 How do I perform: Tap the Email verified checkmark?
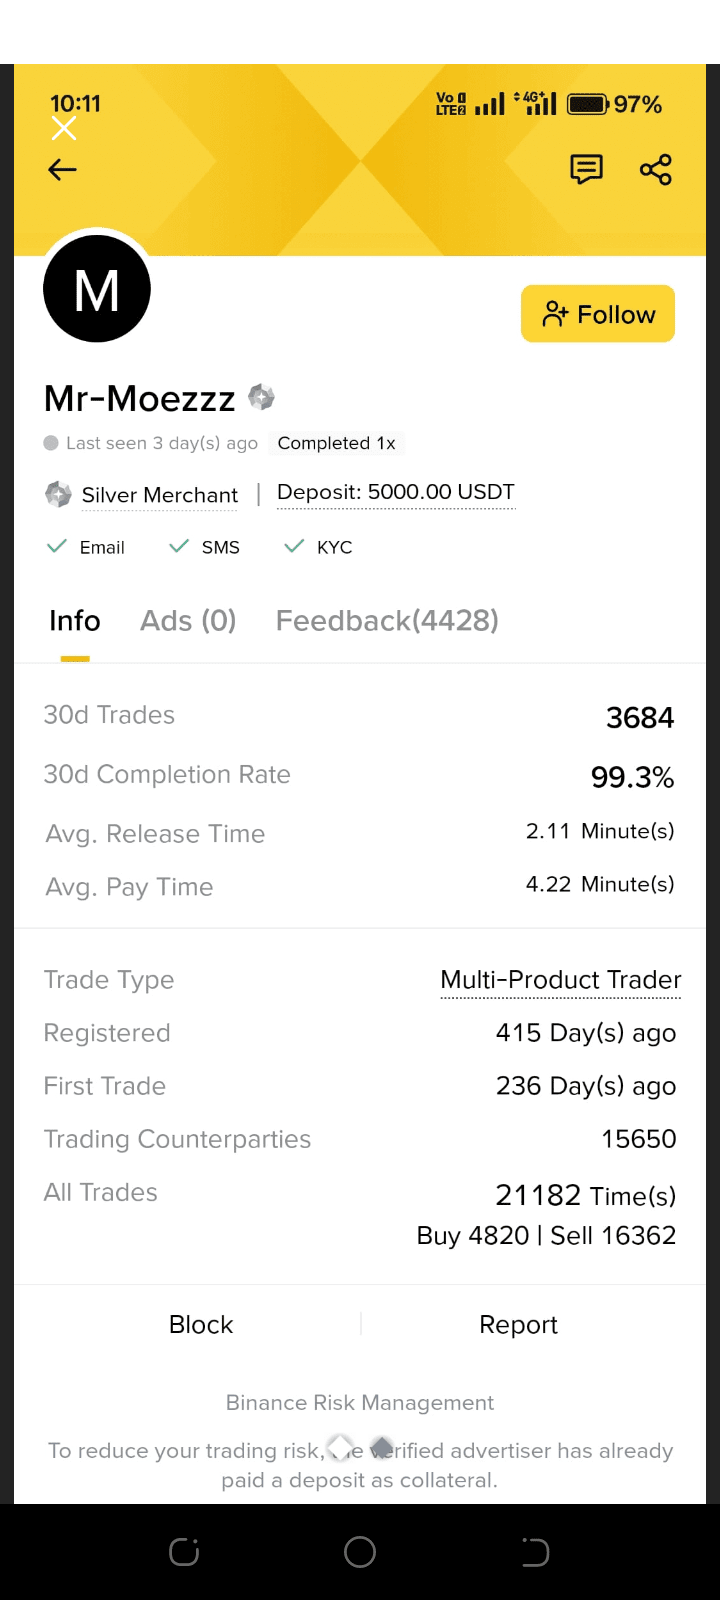point(57,546)
